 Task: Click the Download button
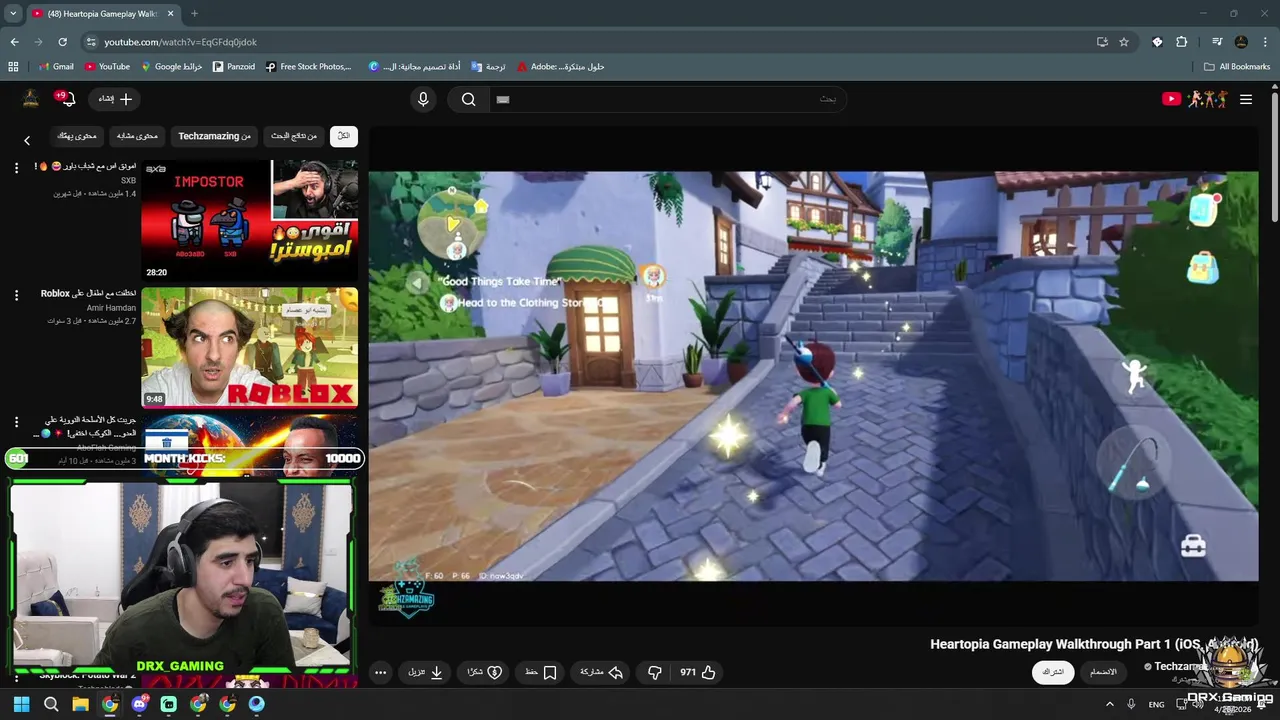point(425,672)
